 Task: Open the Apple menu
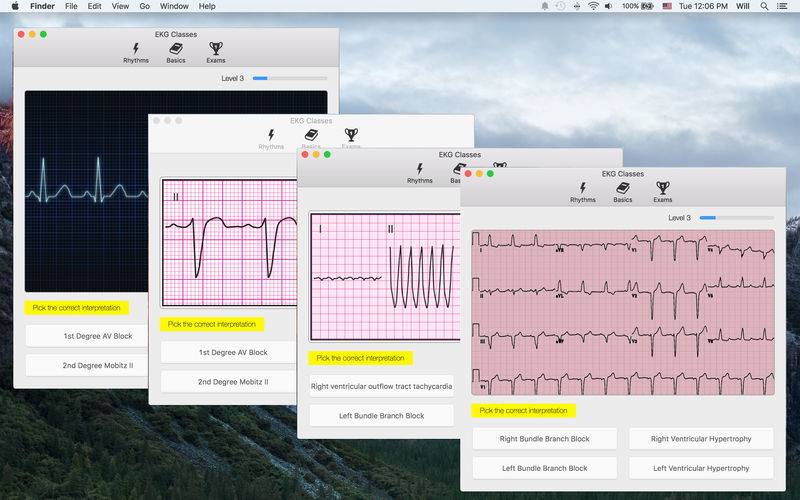(x=15, y=6)
